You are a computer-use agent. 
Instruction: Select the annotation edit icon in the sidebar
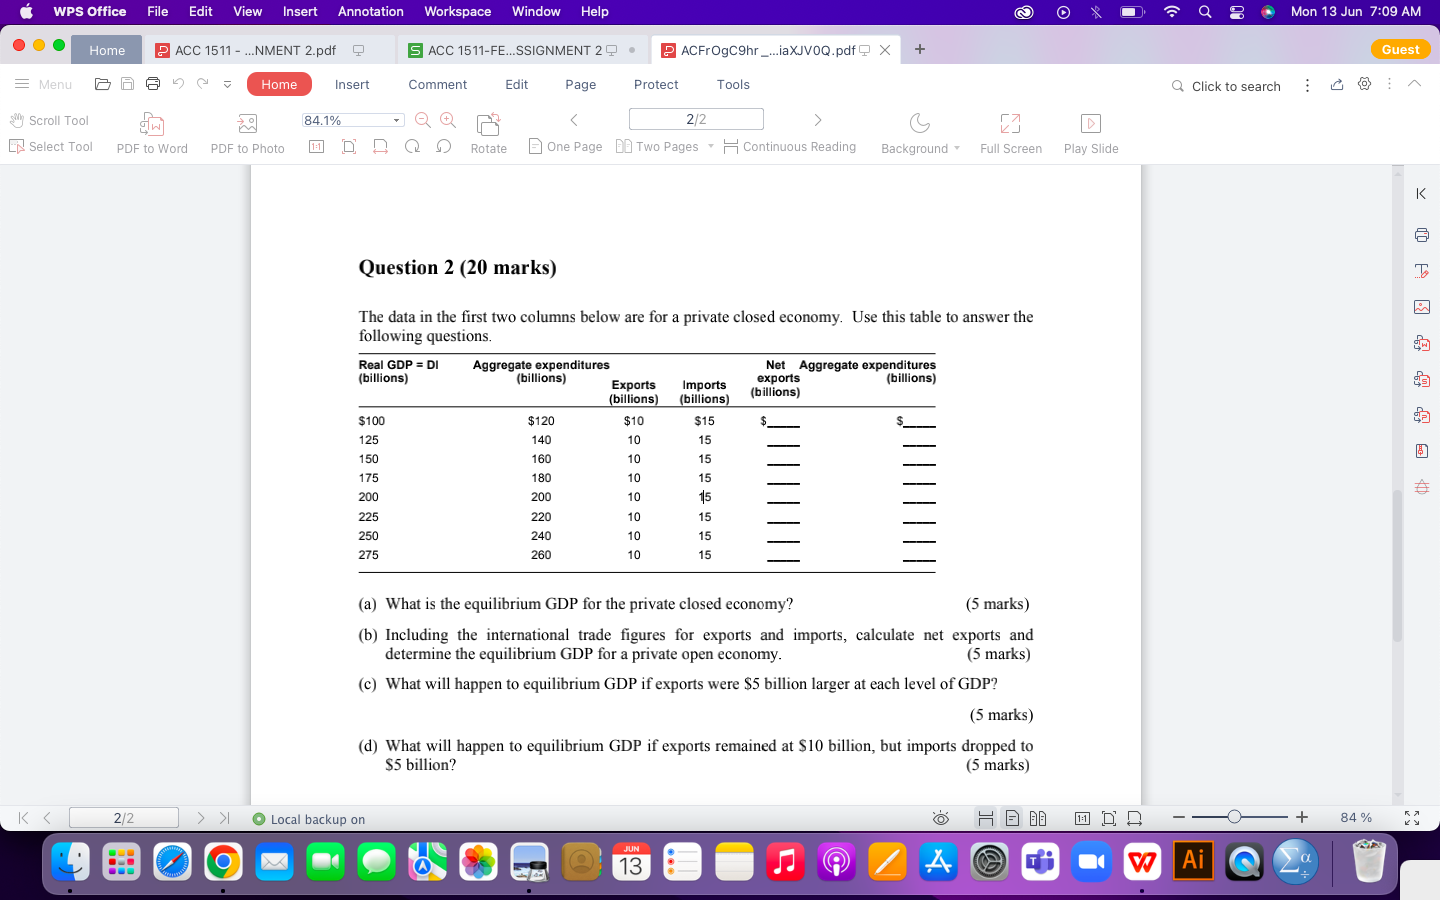click(1421, 270)
